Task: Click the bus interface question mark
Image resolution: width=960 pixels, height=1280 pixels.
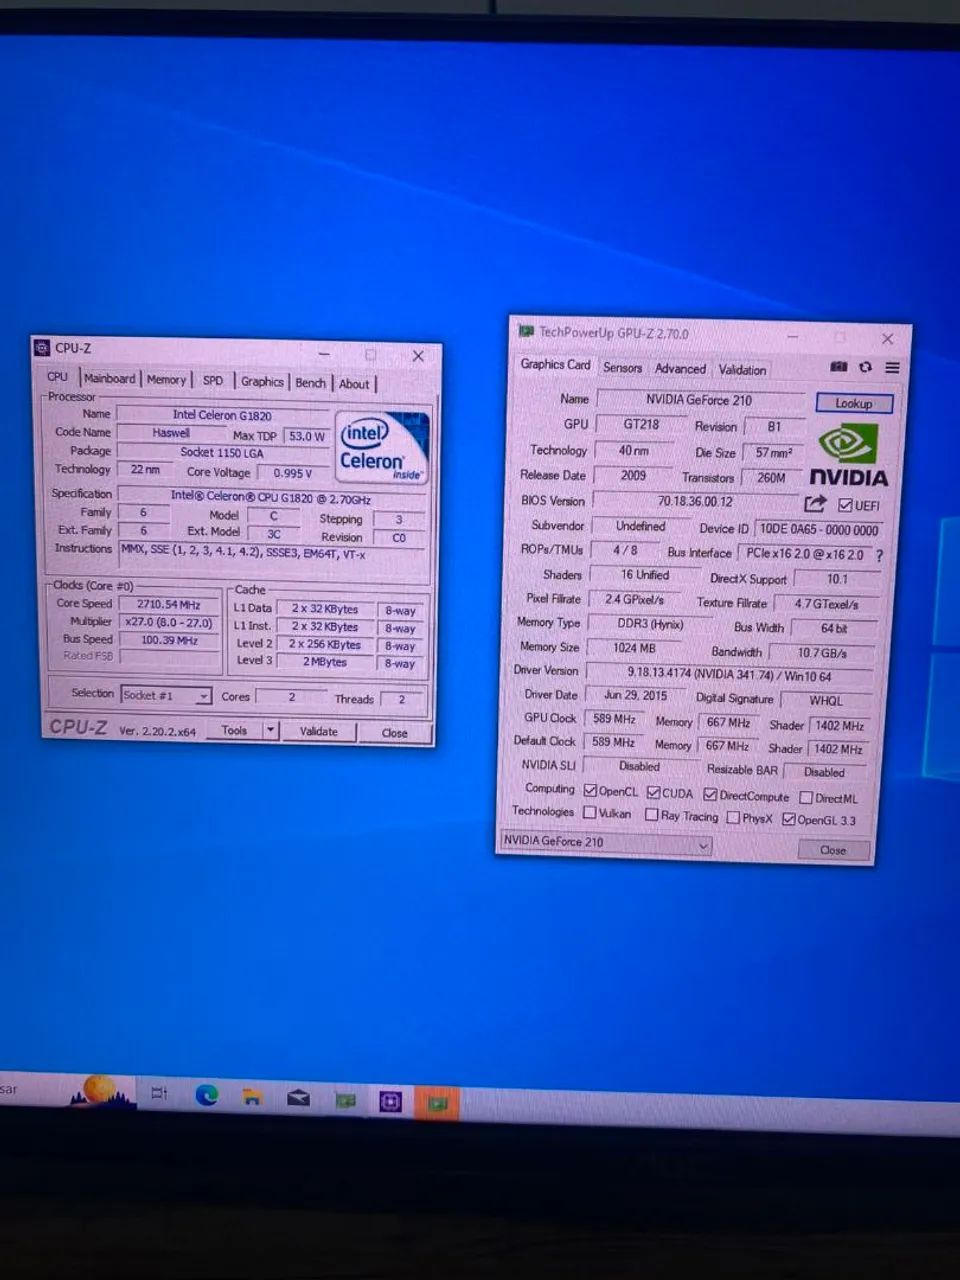Action: click(879, 556)
